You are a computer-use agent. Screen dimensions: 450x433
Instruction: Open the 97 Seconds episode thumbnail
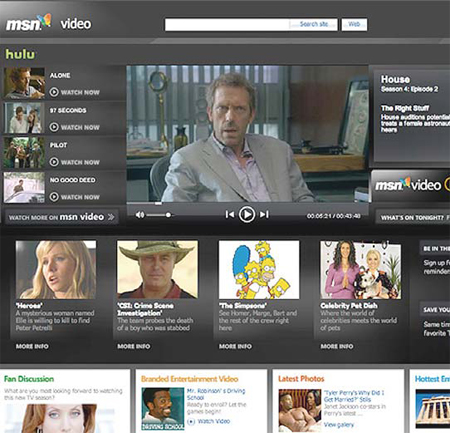pos(24,118)
